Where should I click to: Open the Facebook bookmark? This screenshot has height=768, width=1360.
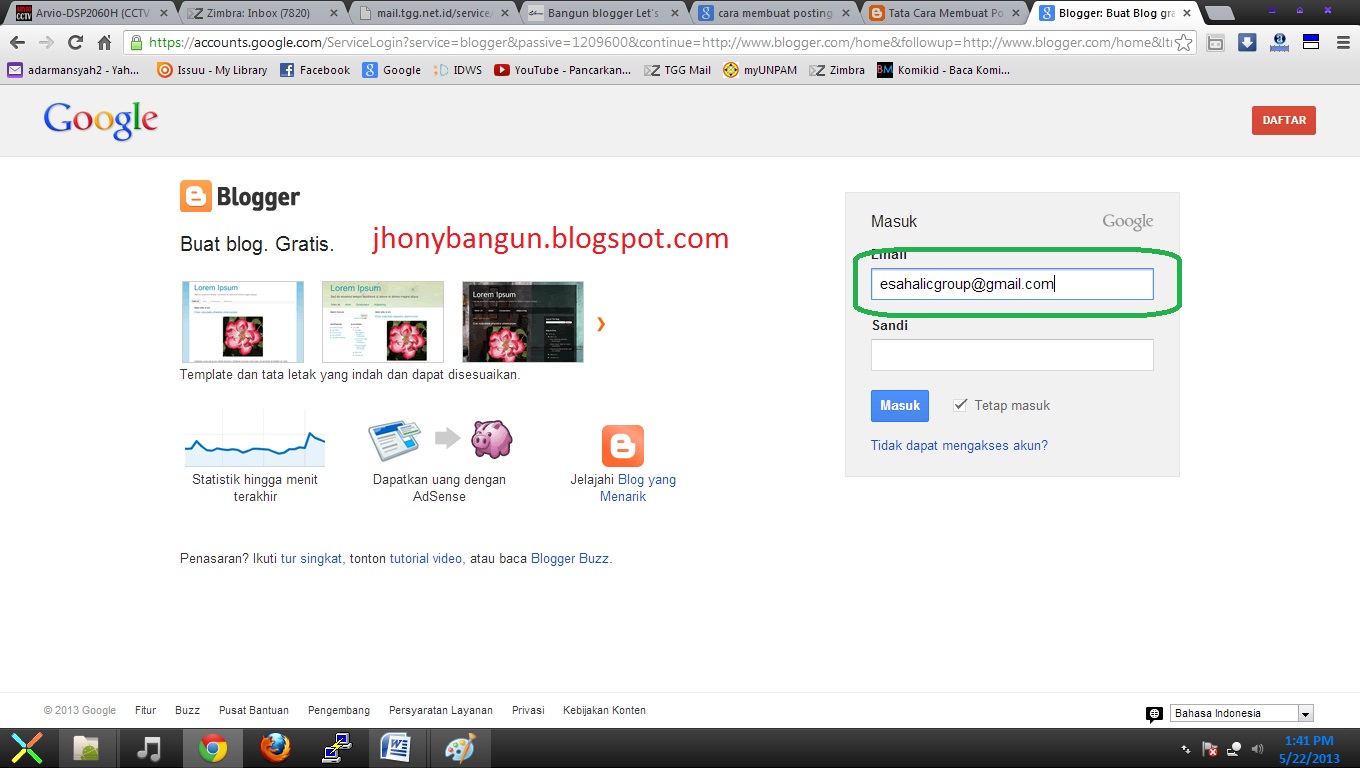[315, 70]
